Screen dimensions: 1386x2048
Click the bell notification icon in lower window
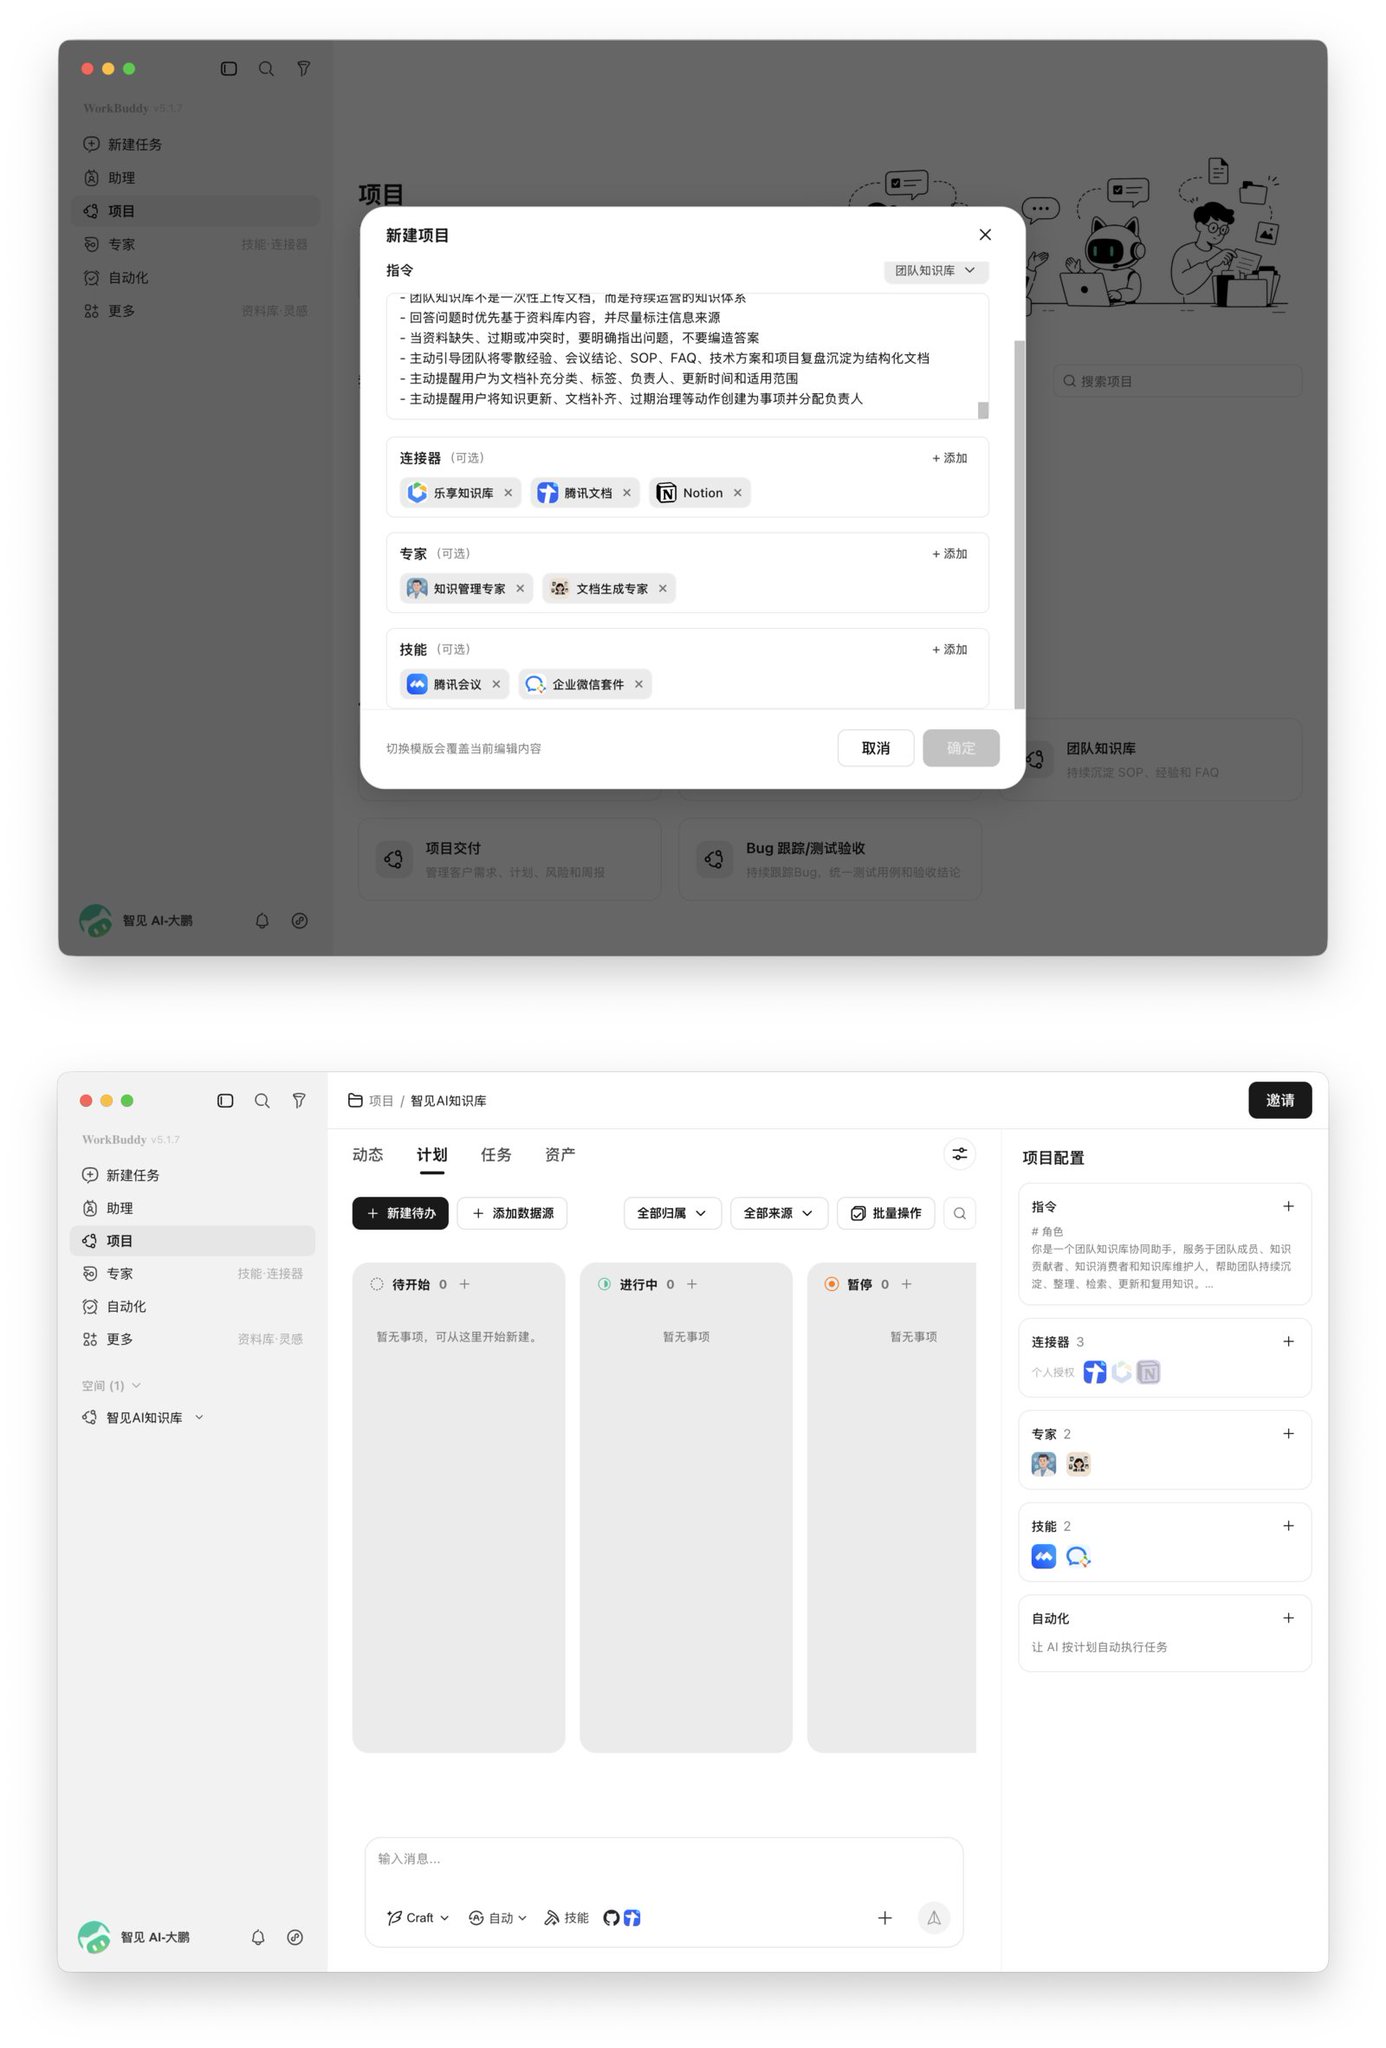pos(258,1937)
